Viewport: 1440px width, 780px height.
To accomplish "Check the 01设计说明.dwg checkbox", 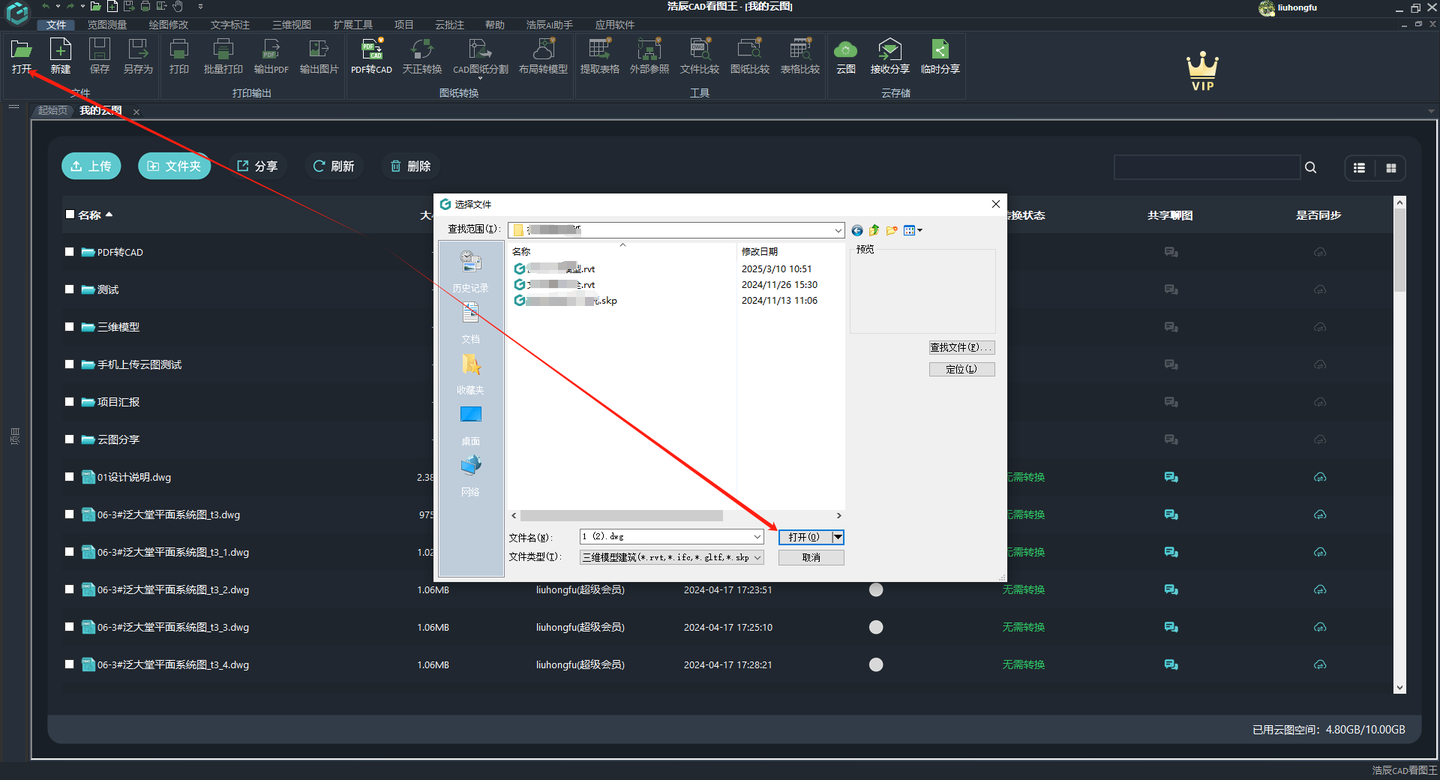I will point(70,477).
